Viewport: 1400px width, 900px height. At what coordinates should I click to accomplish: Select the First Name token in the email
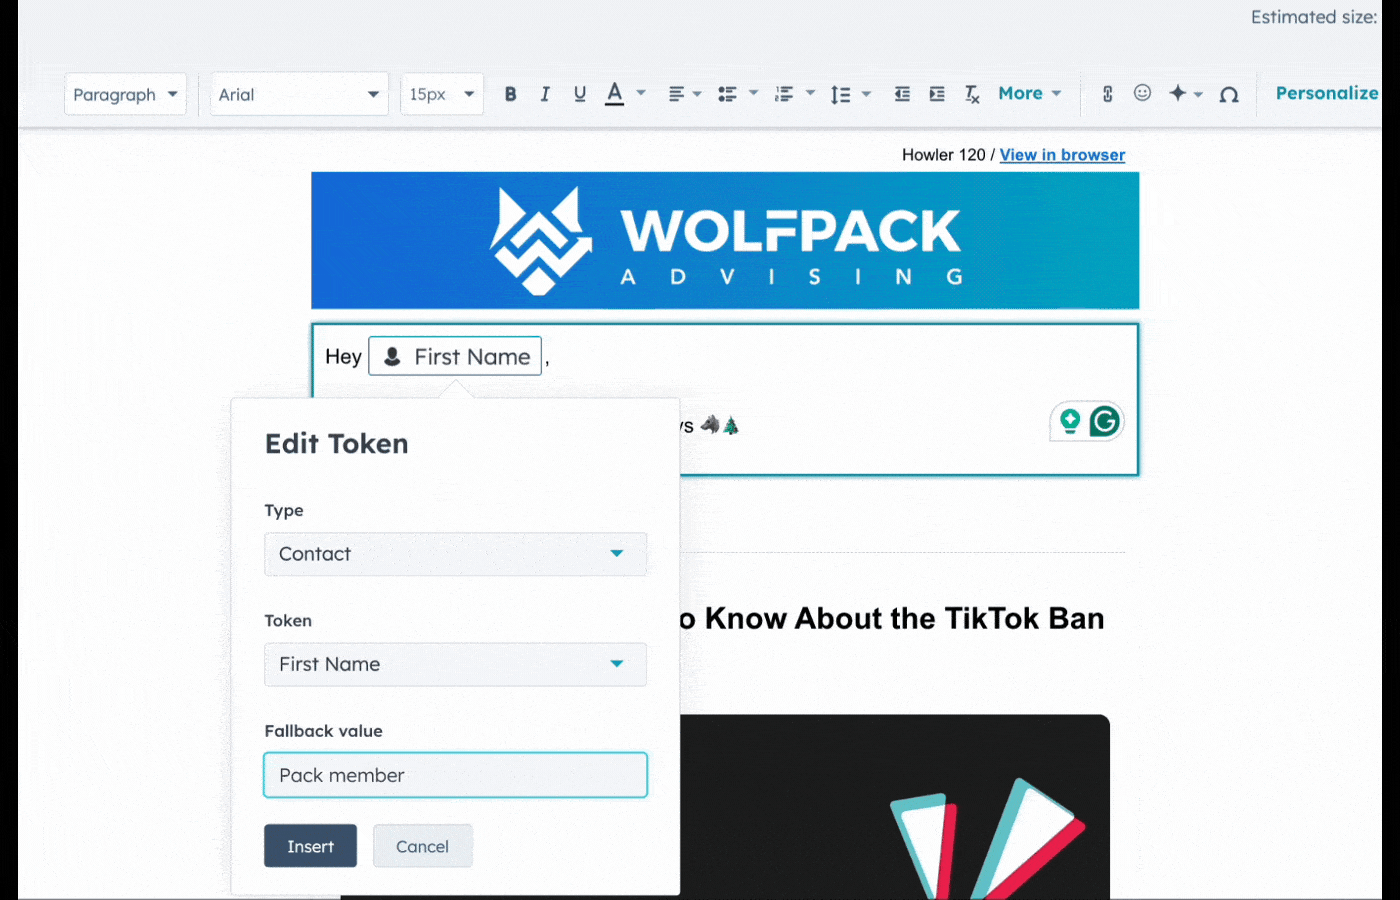click(455, 357)
